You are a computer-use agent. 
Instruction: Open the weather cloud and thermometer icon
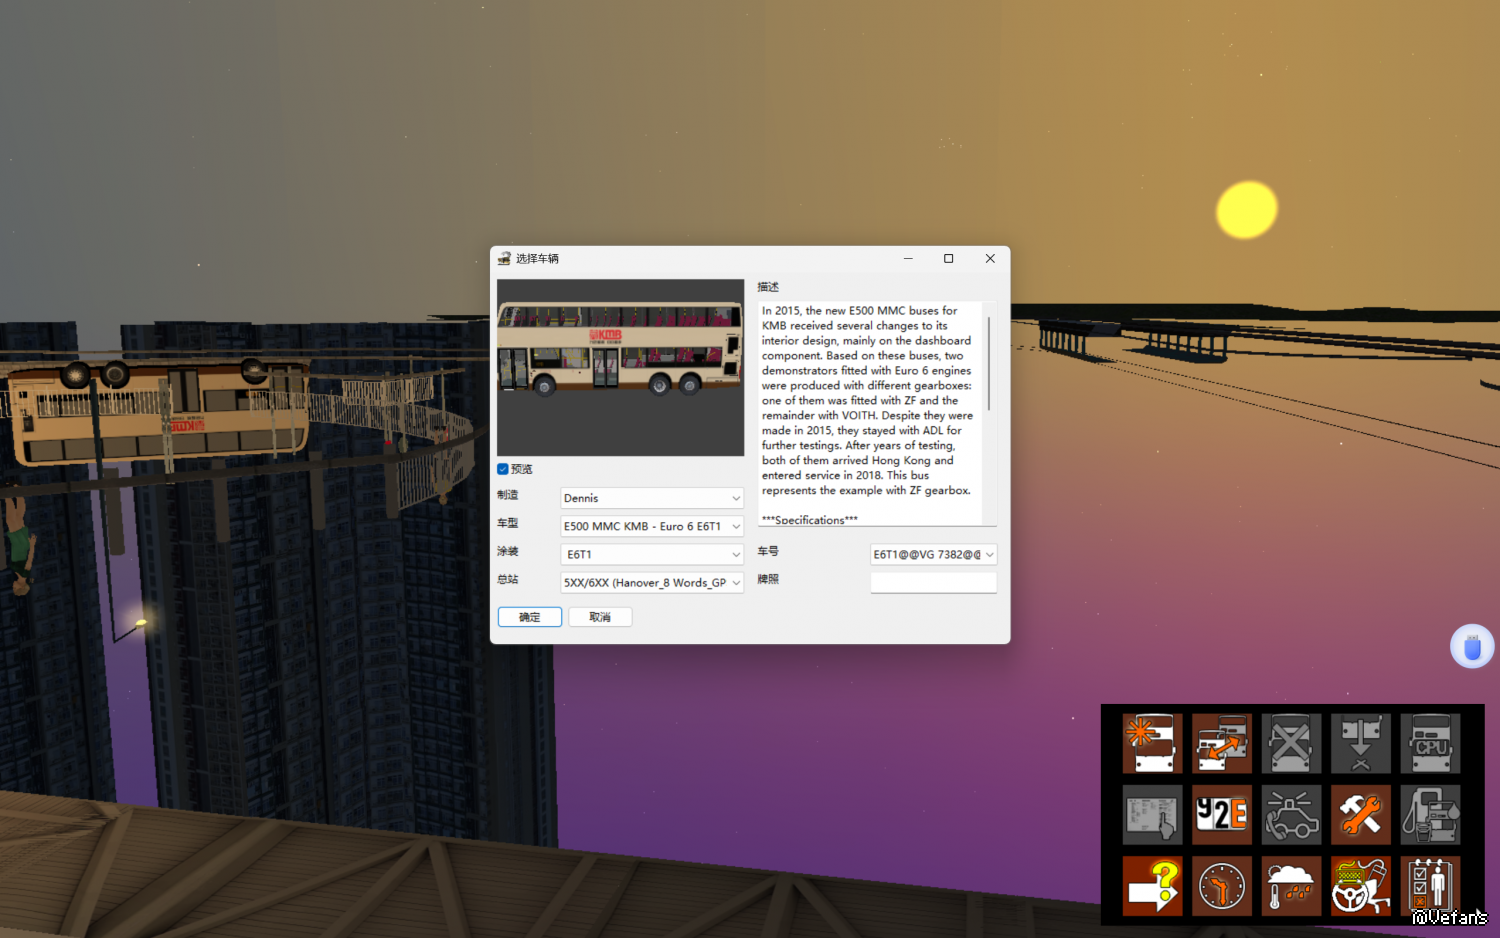pyautogui.click(x=1291, y=886)
